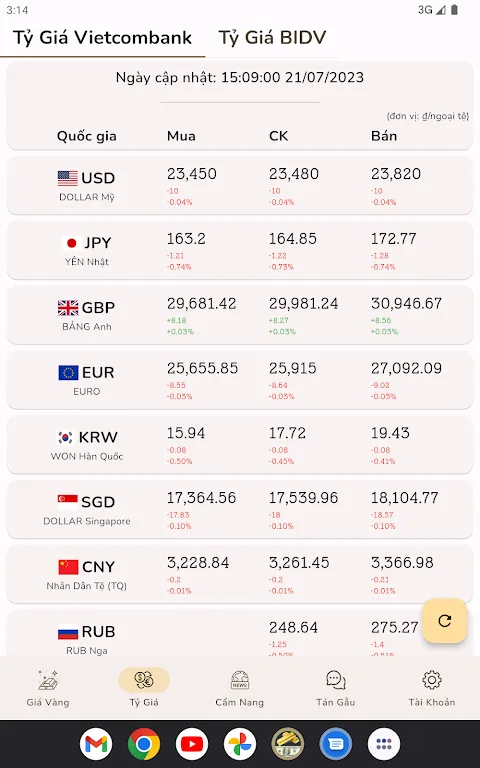The image size is (480, 768).
Task: Open Giá Vàng gold price section
Action: pos(48,688)
